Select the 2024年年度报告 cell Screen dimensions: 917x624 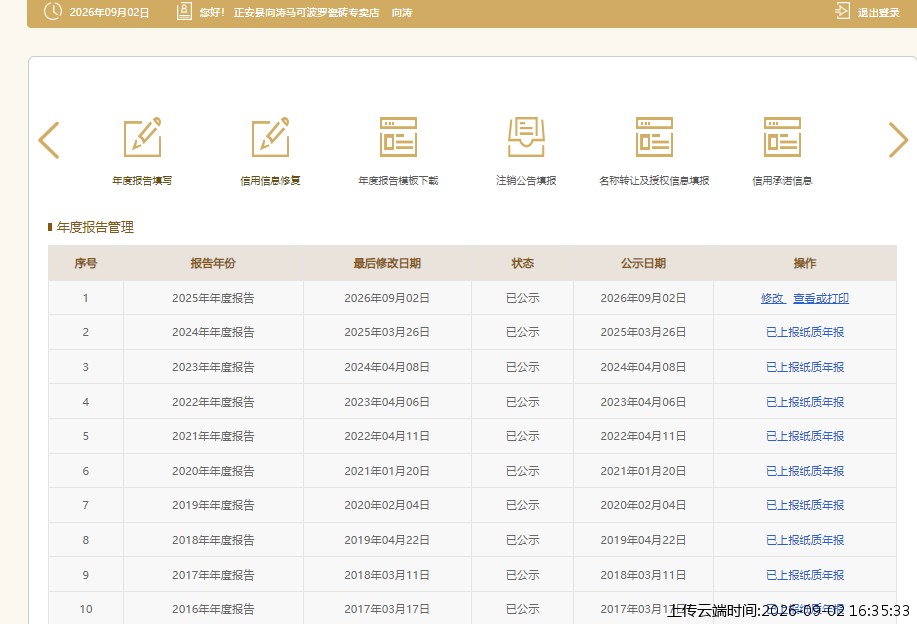coord(213,332)
